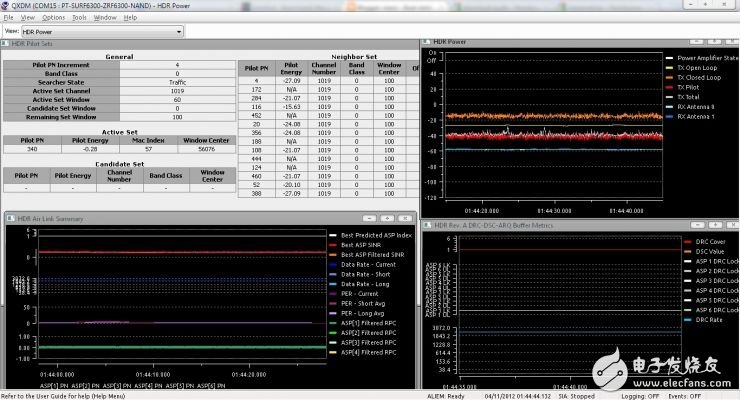
Task: Click the Channel Number header in Neighbor Set
Action: (x=323, y=67)
